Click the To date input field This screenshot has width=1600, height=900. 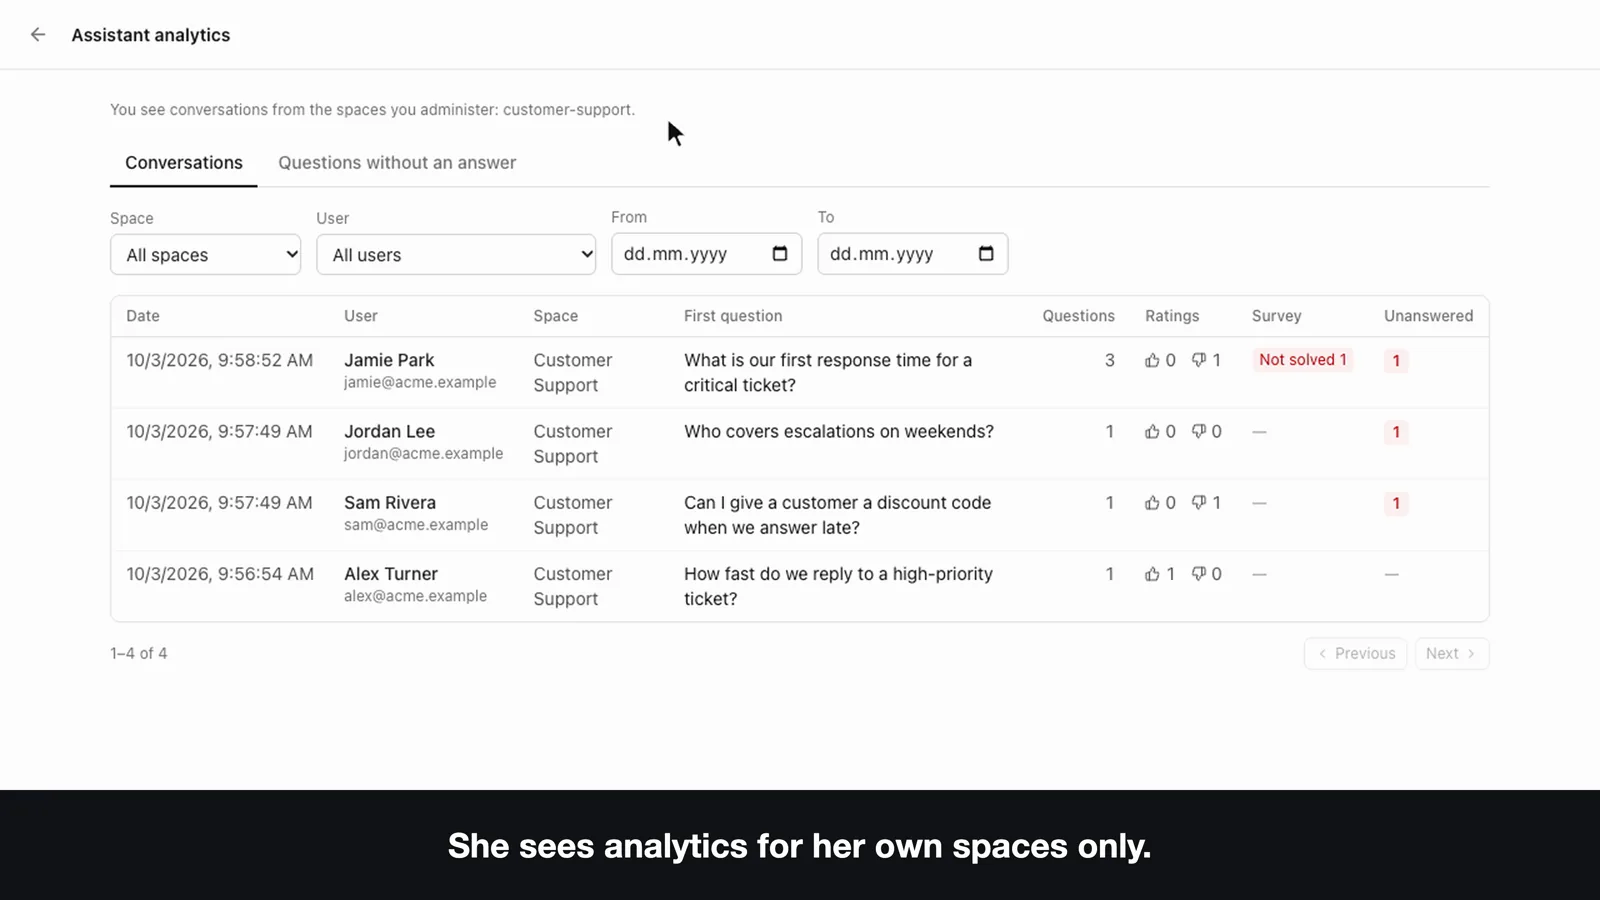tap(912, 254)
